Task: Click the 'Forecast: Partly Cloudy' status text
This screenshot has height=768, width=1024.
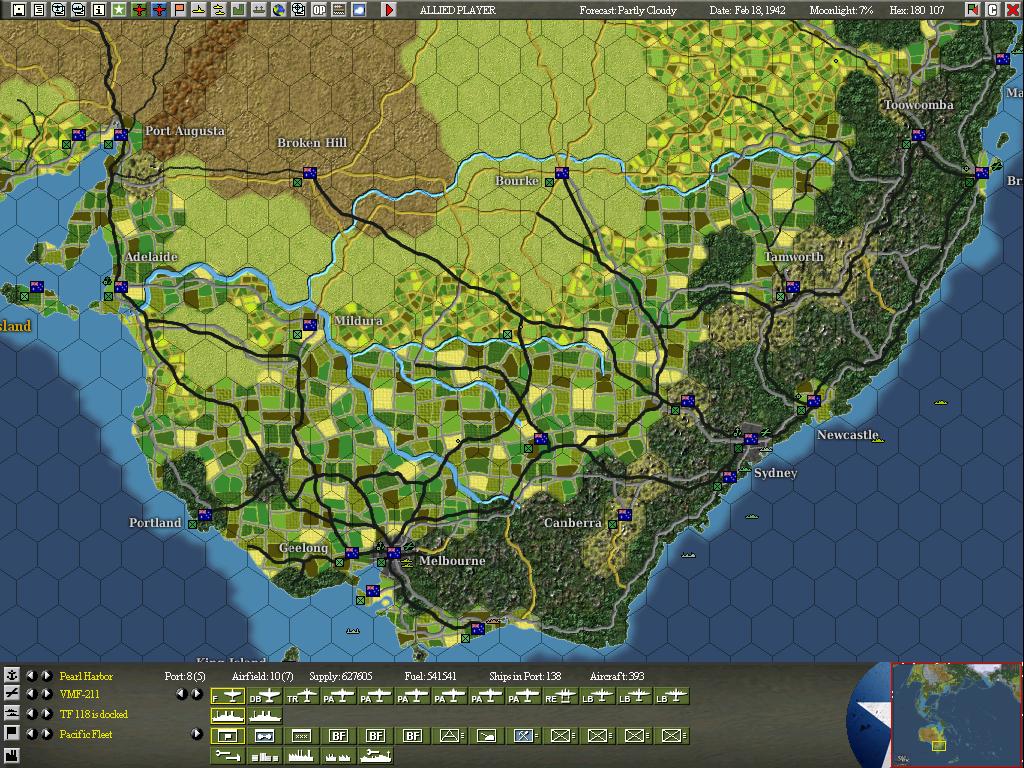Action: coord(628,10)
